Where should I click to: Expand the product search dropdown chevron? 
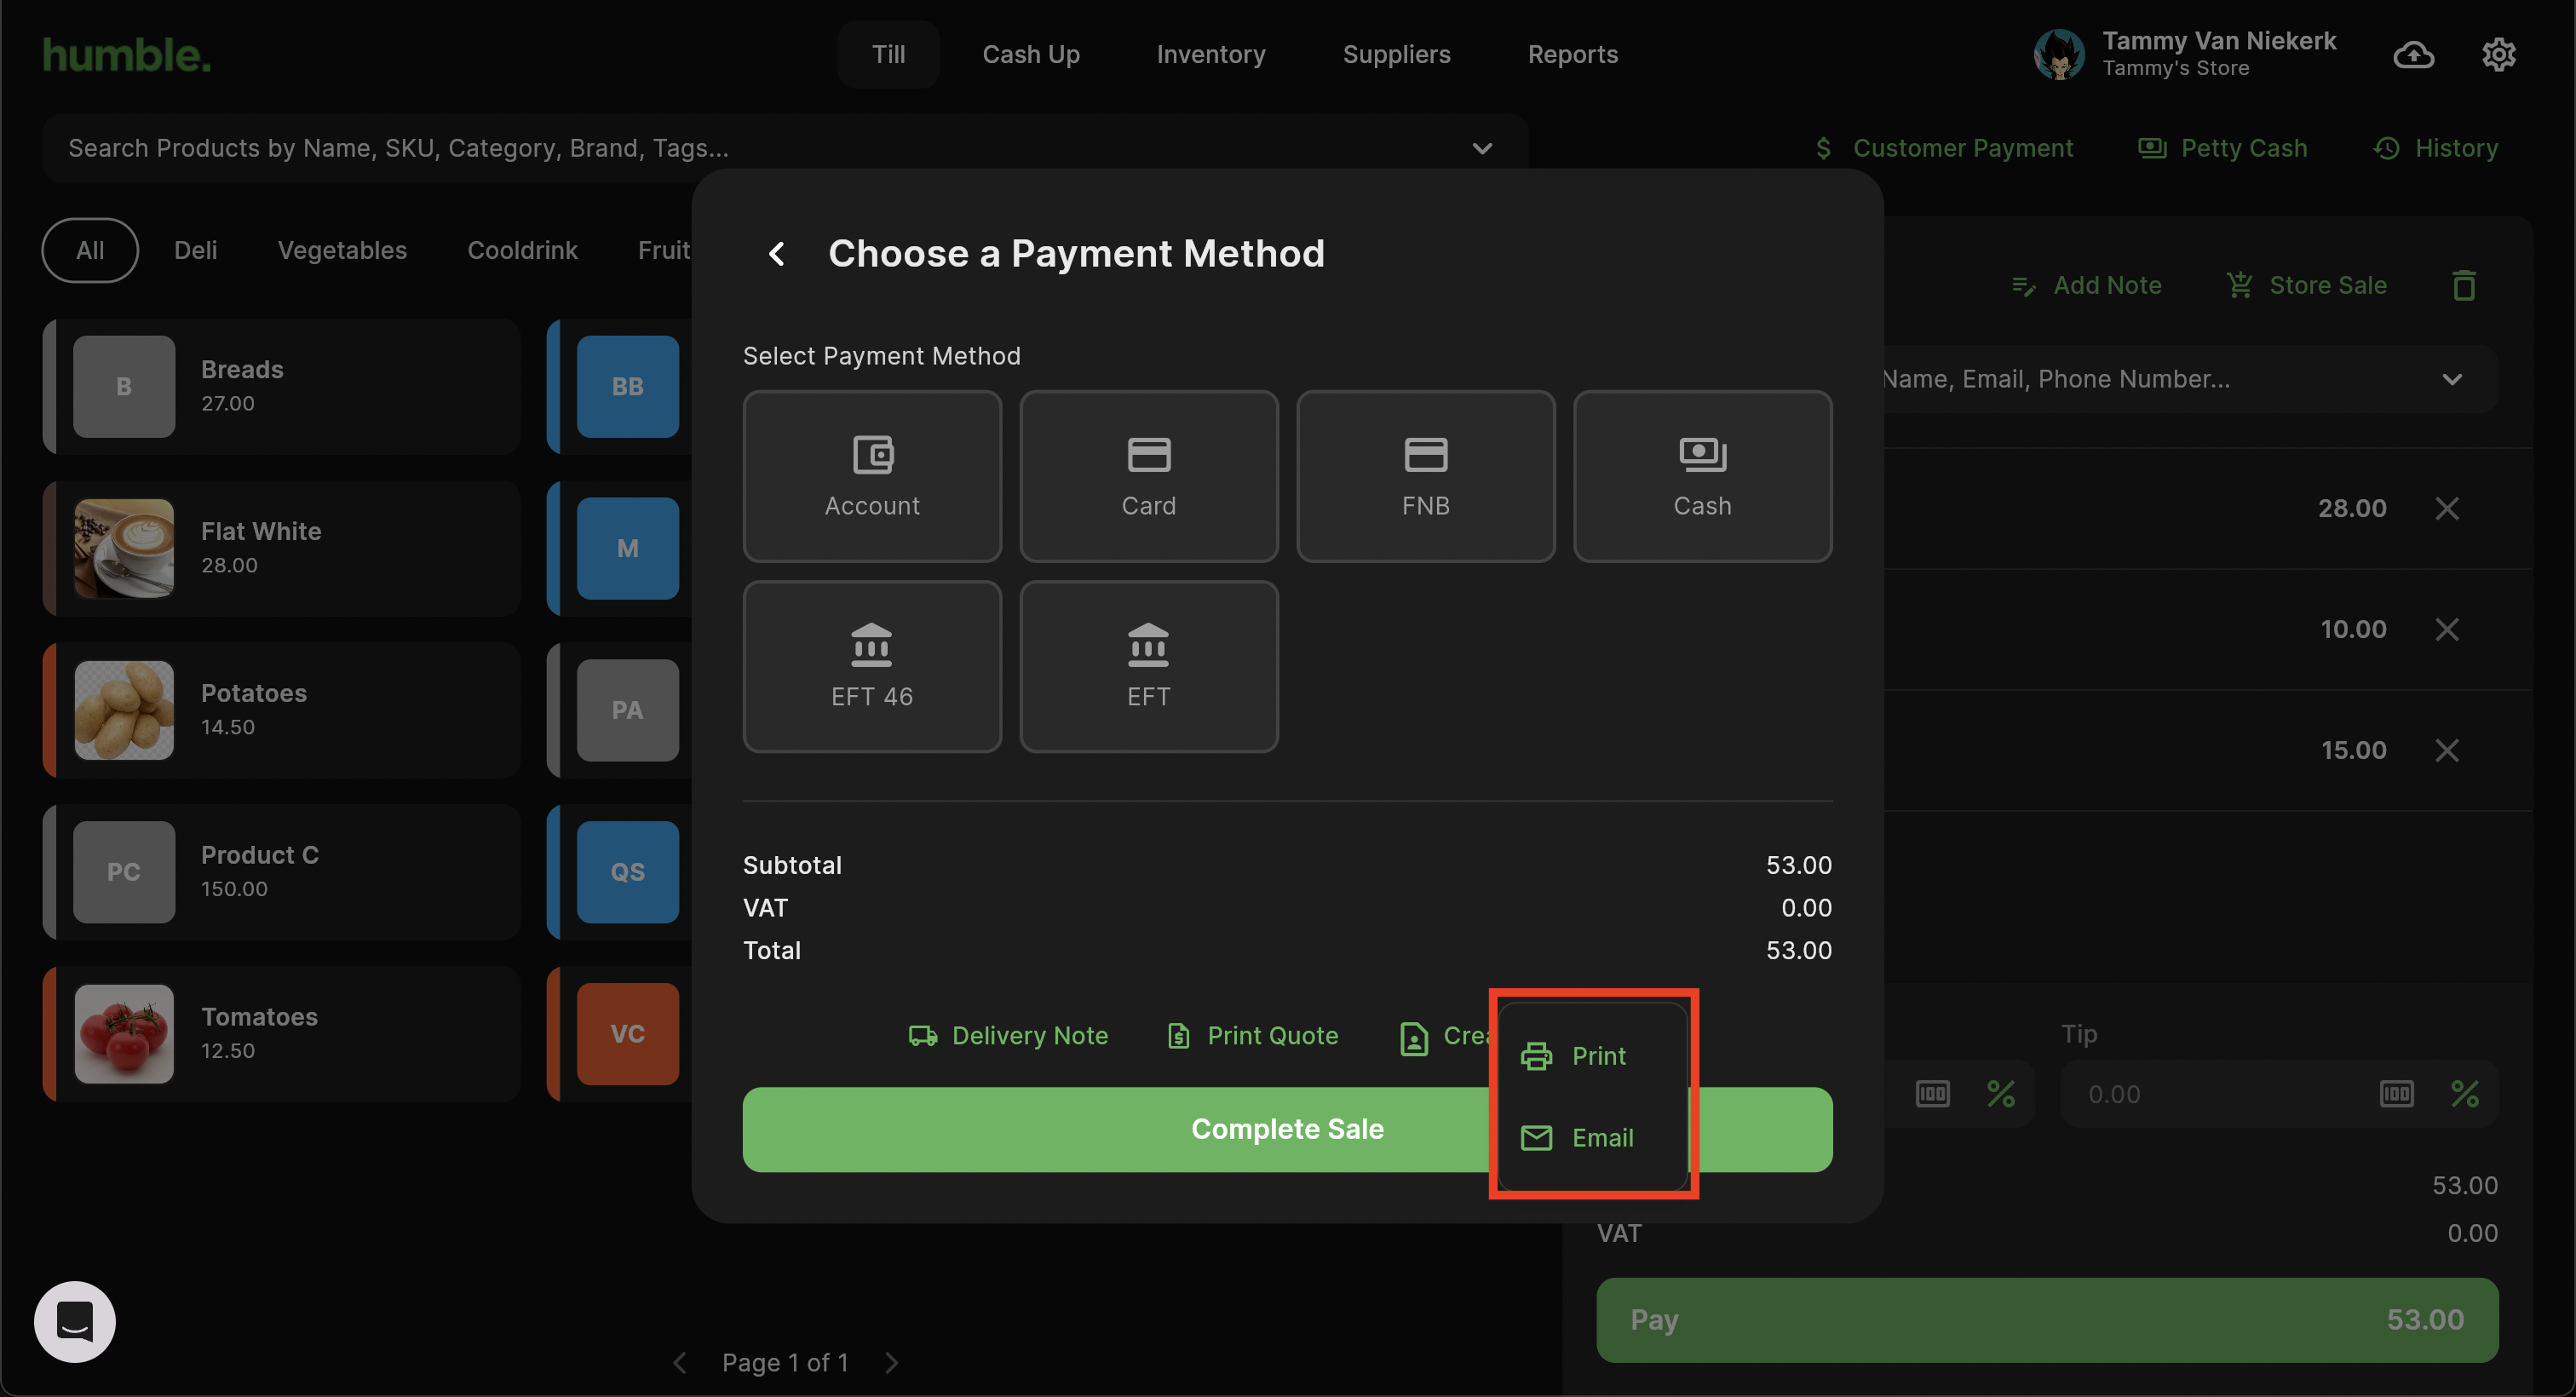click(x=1482, y=148)
